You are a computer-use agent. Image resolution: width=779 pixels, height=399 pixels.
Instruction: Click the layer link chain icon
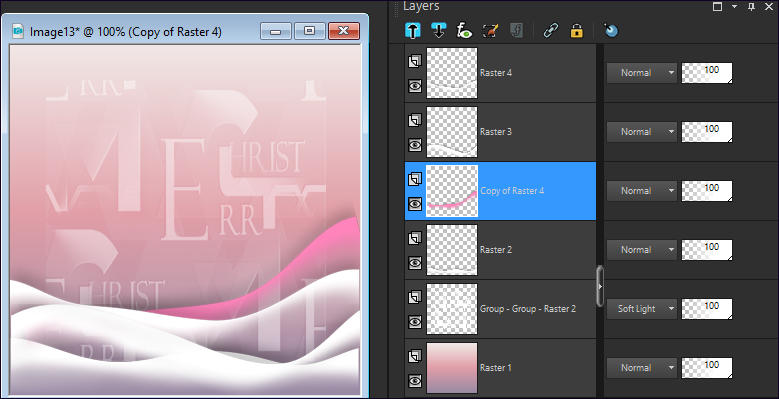click(x=550, y=31)
